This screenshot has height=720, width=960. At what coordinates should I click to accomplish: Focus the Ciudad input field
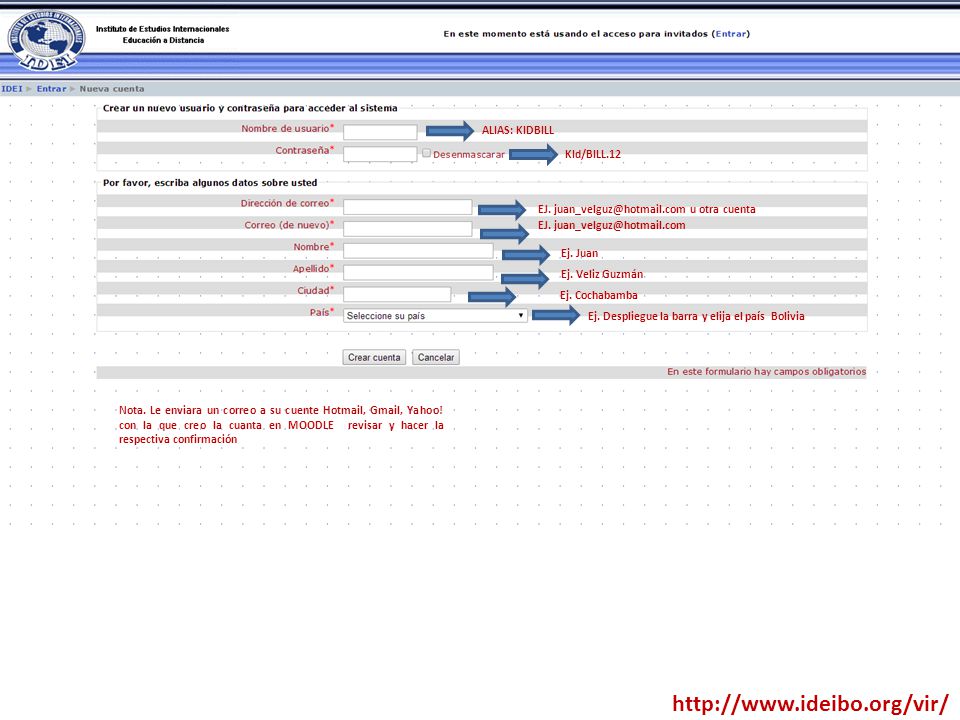[x=397, y=294]
